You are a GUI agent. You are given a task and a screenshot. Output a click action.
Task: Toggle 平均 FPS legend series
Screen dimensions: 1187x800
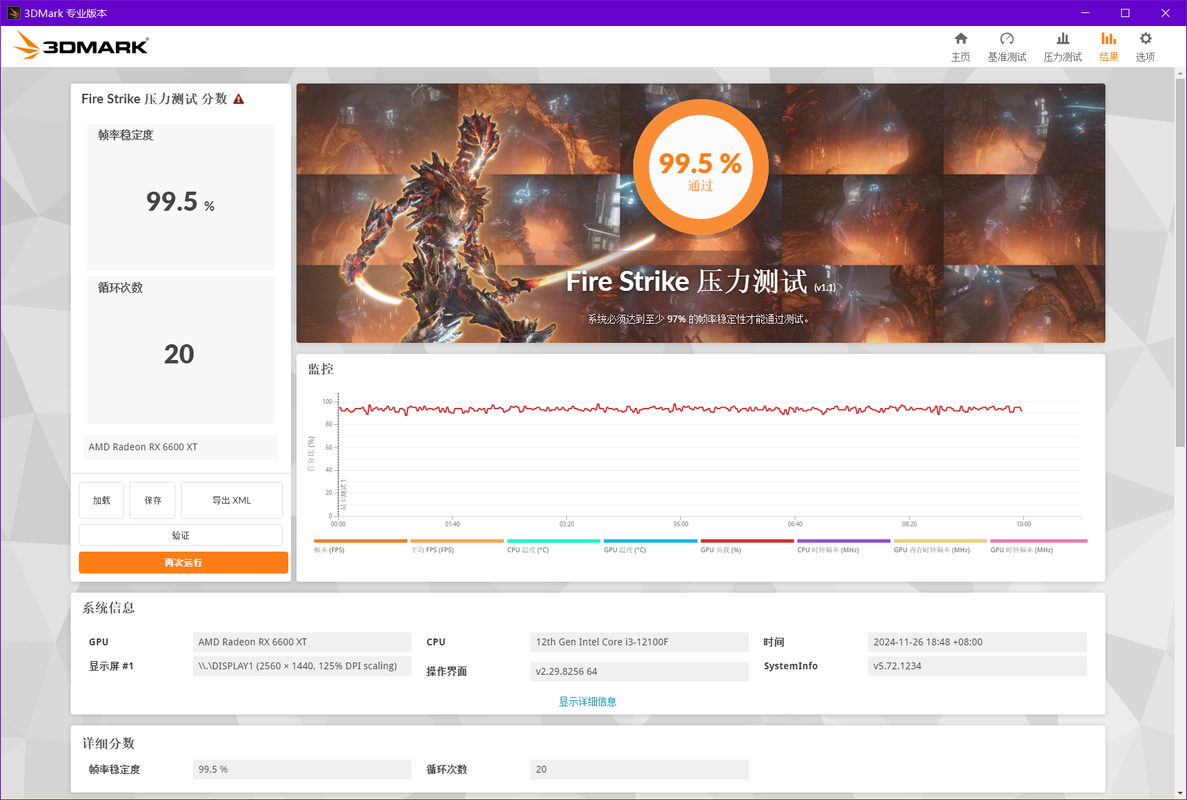[x=457, y=546]
